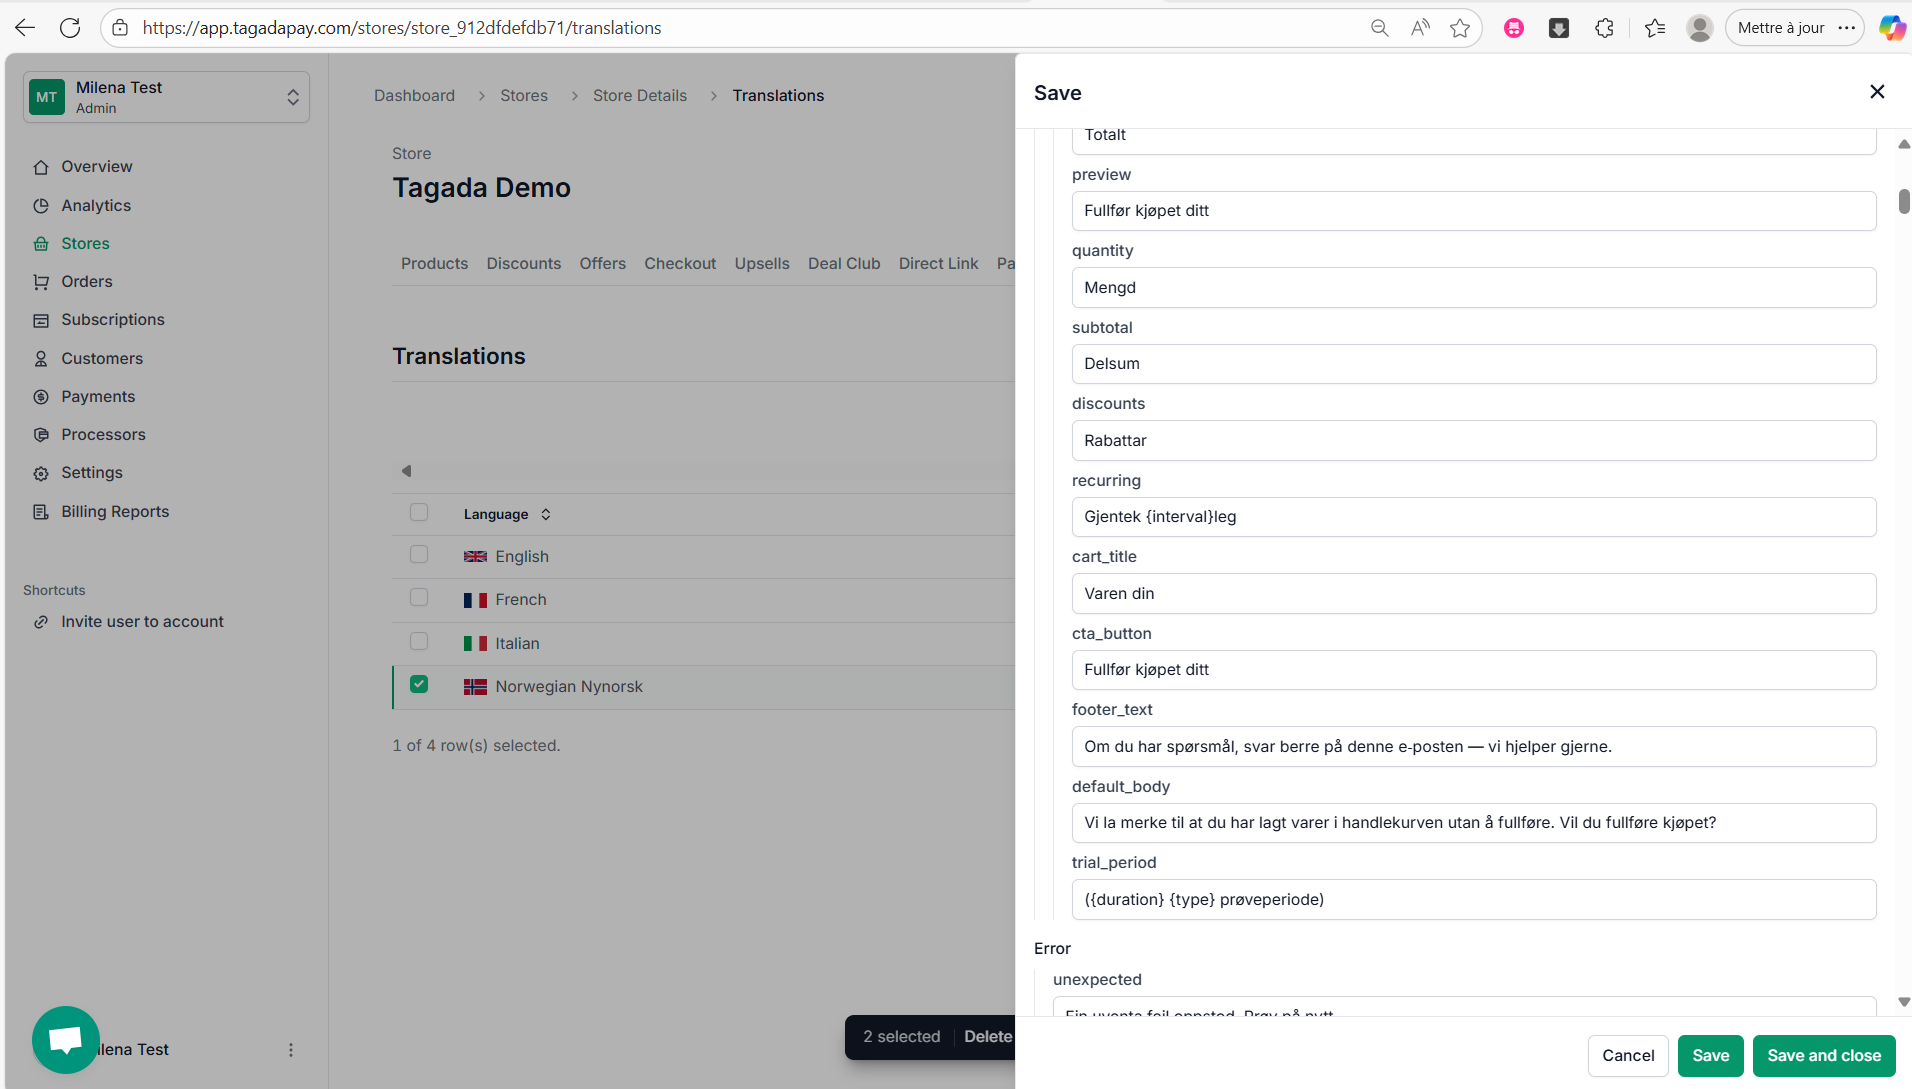
Task: Check the English language row checkbox
Action: pyautogui.click(x=419, y=555)
